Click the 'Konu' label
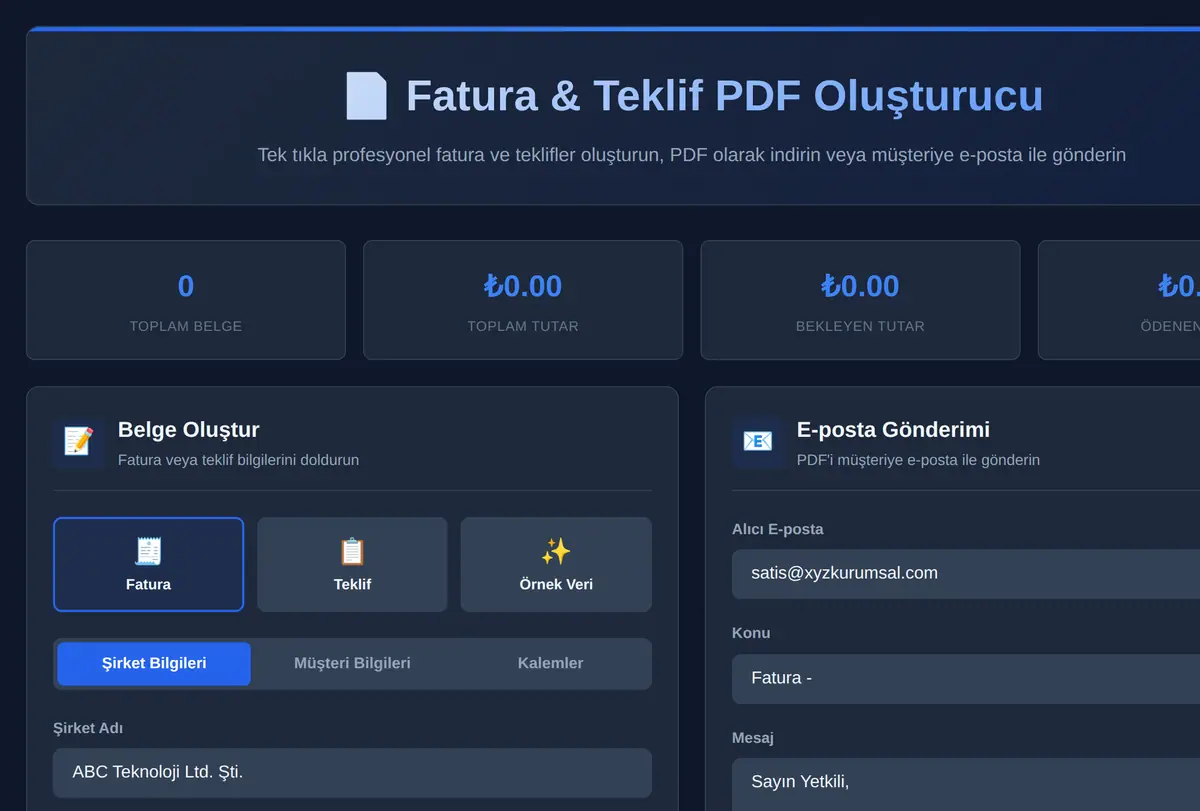 [x=751, y=633]
